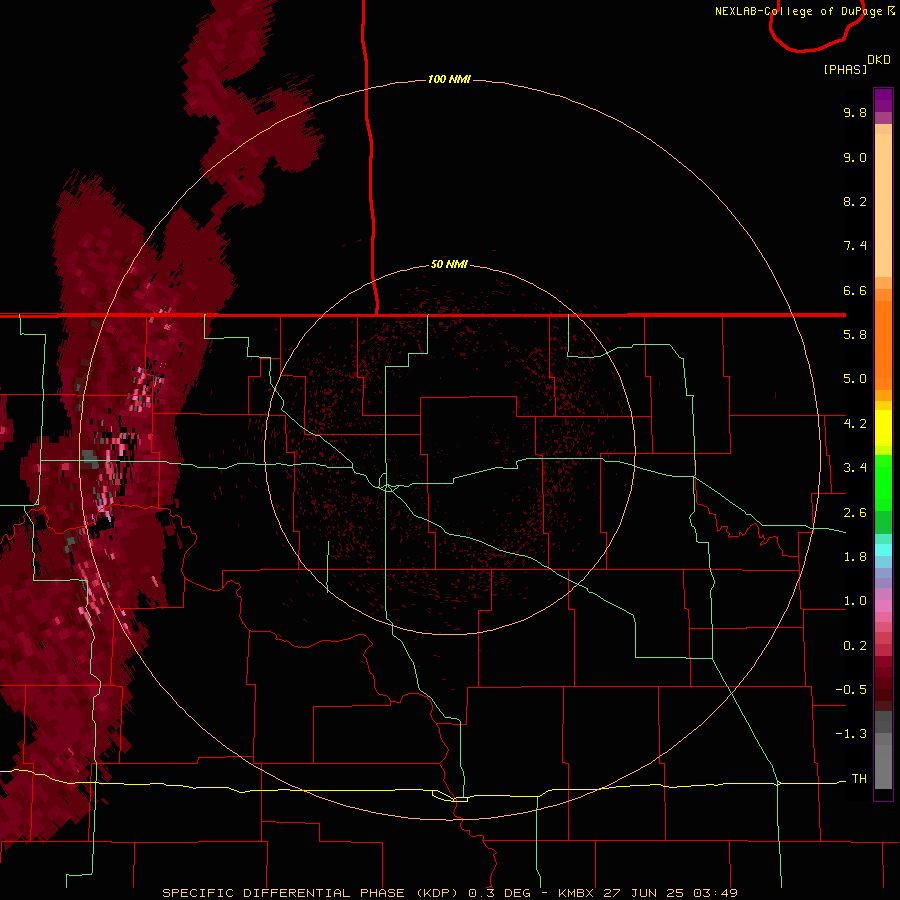Screen dimensions: 900x900
Task: Select the 6.6 legend value
Action: click(x=855, y=290)
